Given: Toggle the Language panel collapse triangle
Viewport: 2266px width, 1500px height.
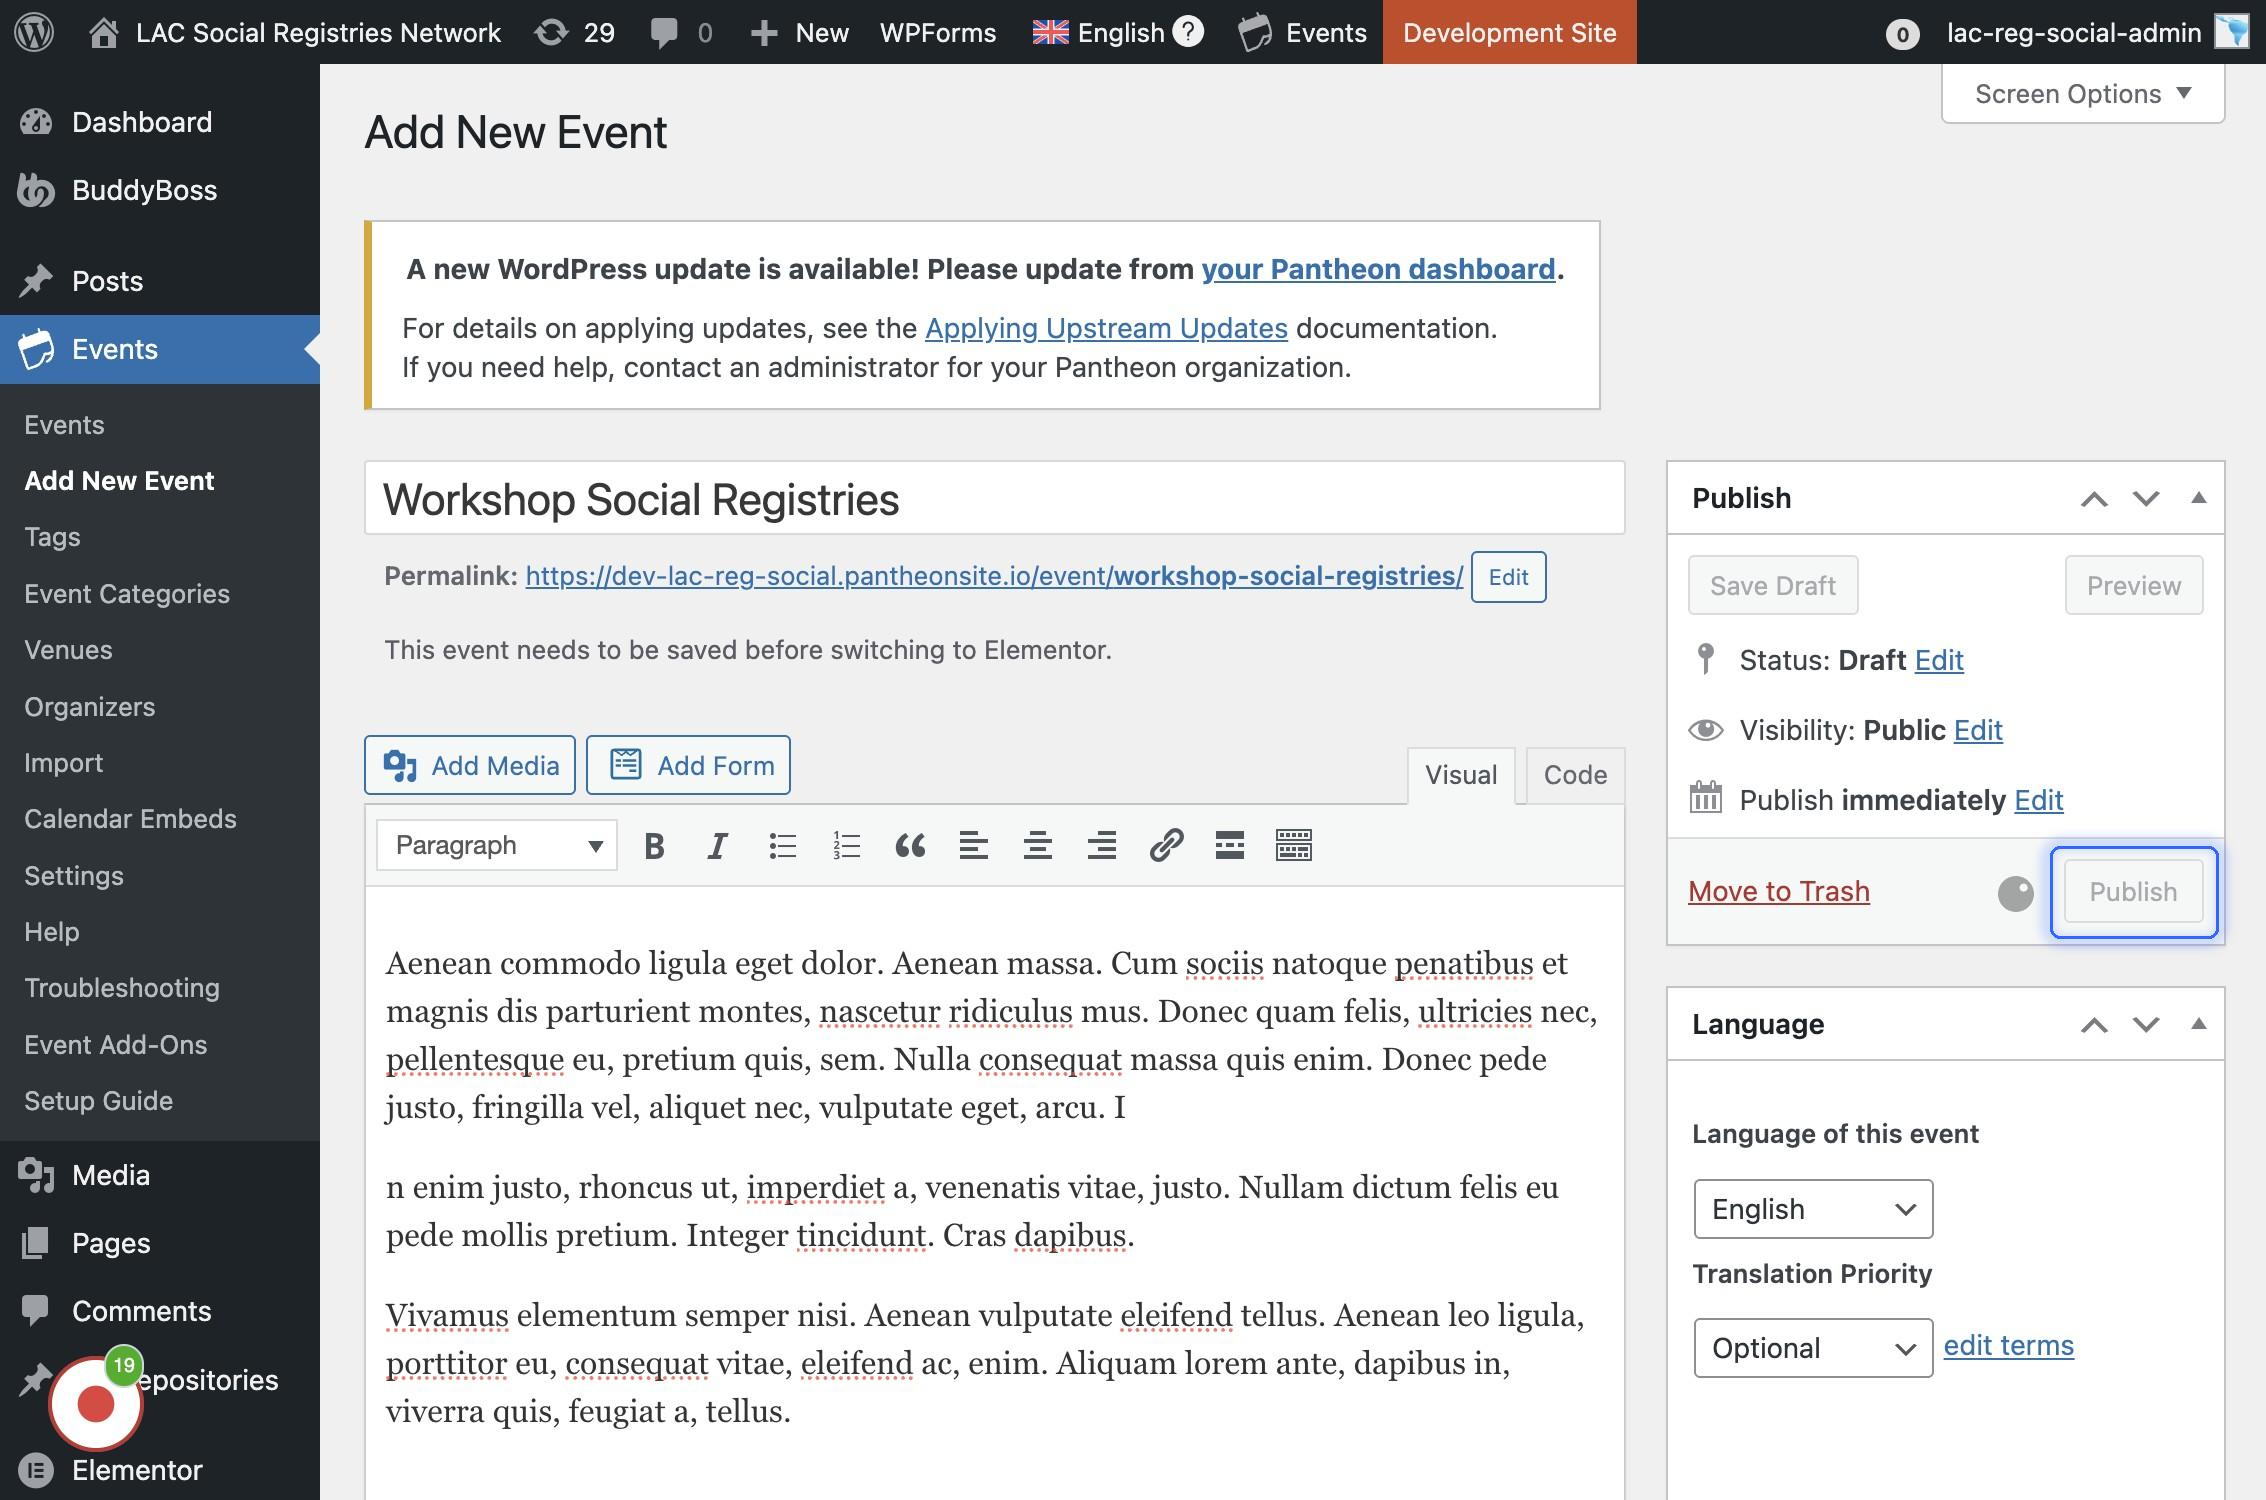Looking at the screenshot, I should 2198,1024.
